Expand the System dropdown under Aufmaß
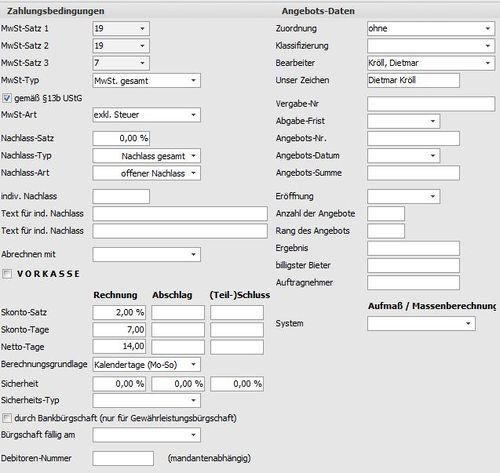The width and height of the screenshot is (500, 473). 421,324
